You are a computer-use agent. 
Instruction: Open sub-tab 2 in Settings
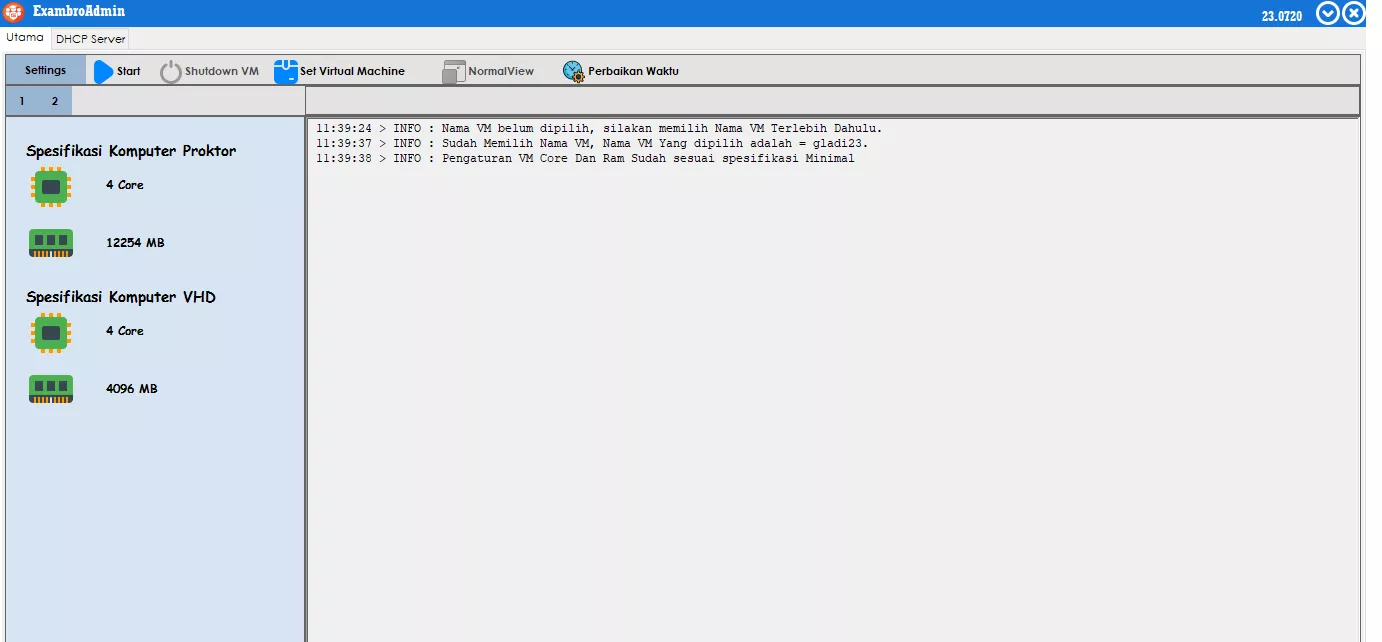click(55, 100)
